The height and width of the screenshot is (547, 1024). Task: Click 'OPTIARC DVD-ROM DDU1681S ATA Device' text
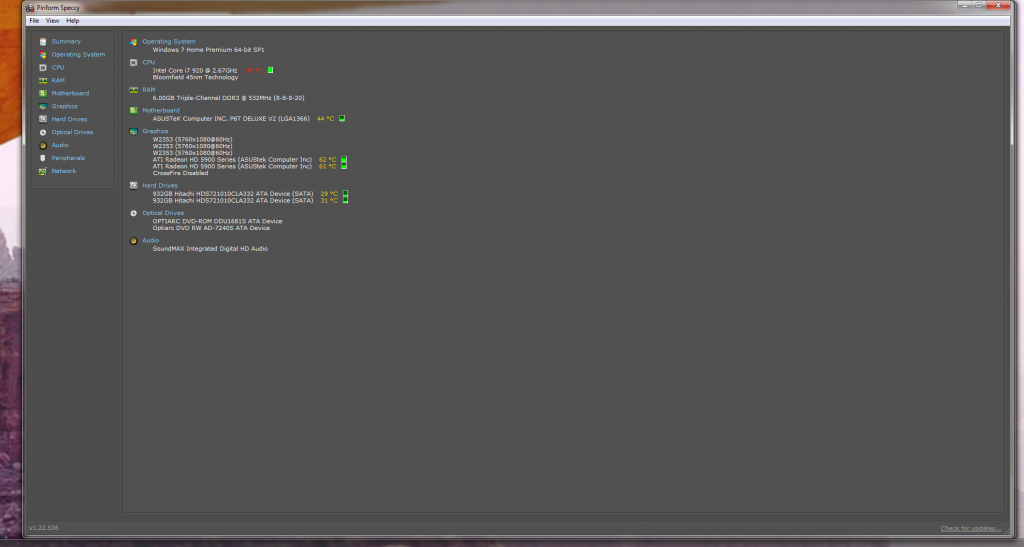coord(217,221)
